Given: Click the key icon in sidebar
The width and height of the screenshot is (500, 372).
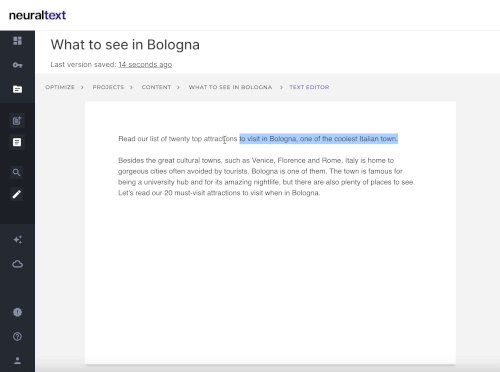Looking at the screenshot, I should click(17, 65).
